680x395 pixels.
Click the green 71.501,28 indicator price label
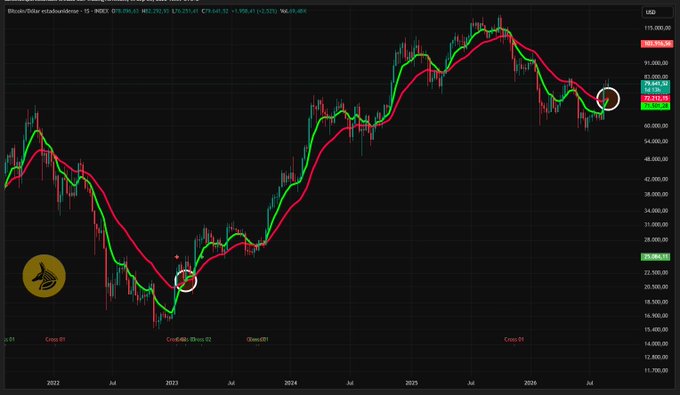point(656,106)
